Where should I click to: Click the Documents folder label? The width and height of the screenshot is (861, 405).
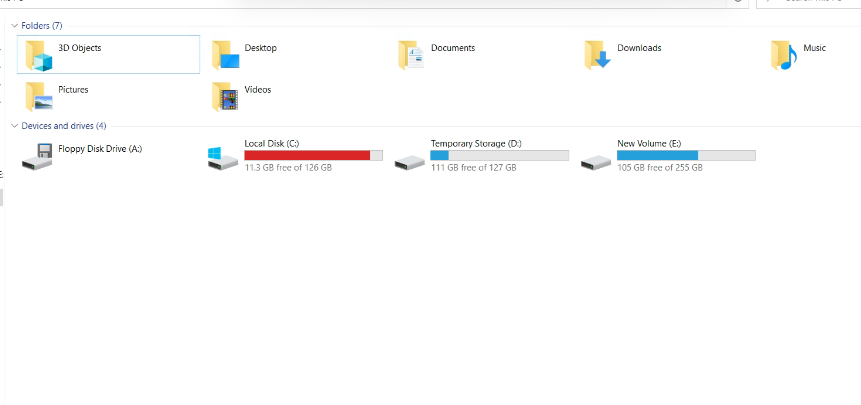[452, 48]
